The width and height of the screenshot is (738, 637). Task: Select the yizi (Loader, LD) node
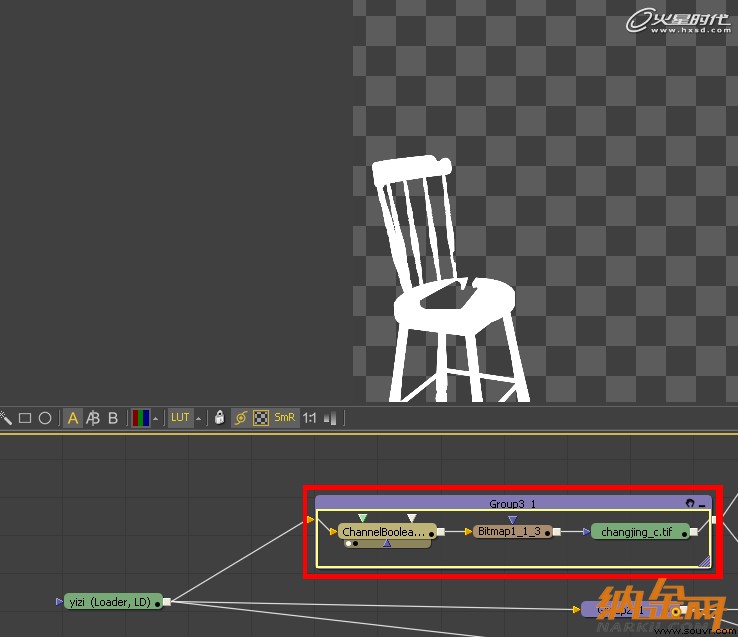(113, 602)
